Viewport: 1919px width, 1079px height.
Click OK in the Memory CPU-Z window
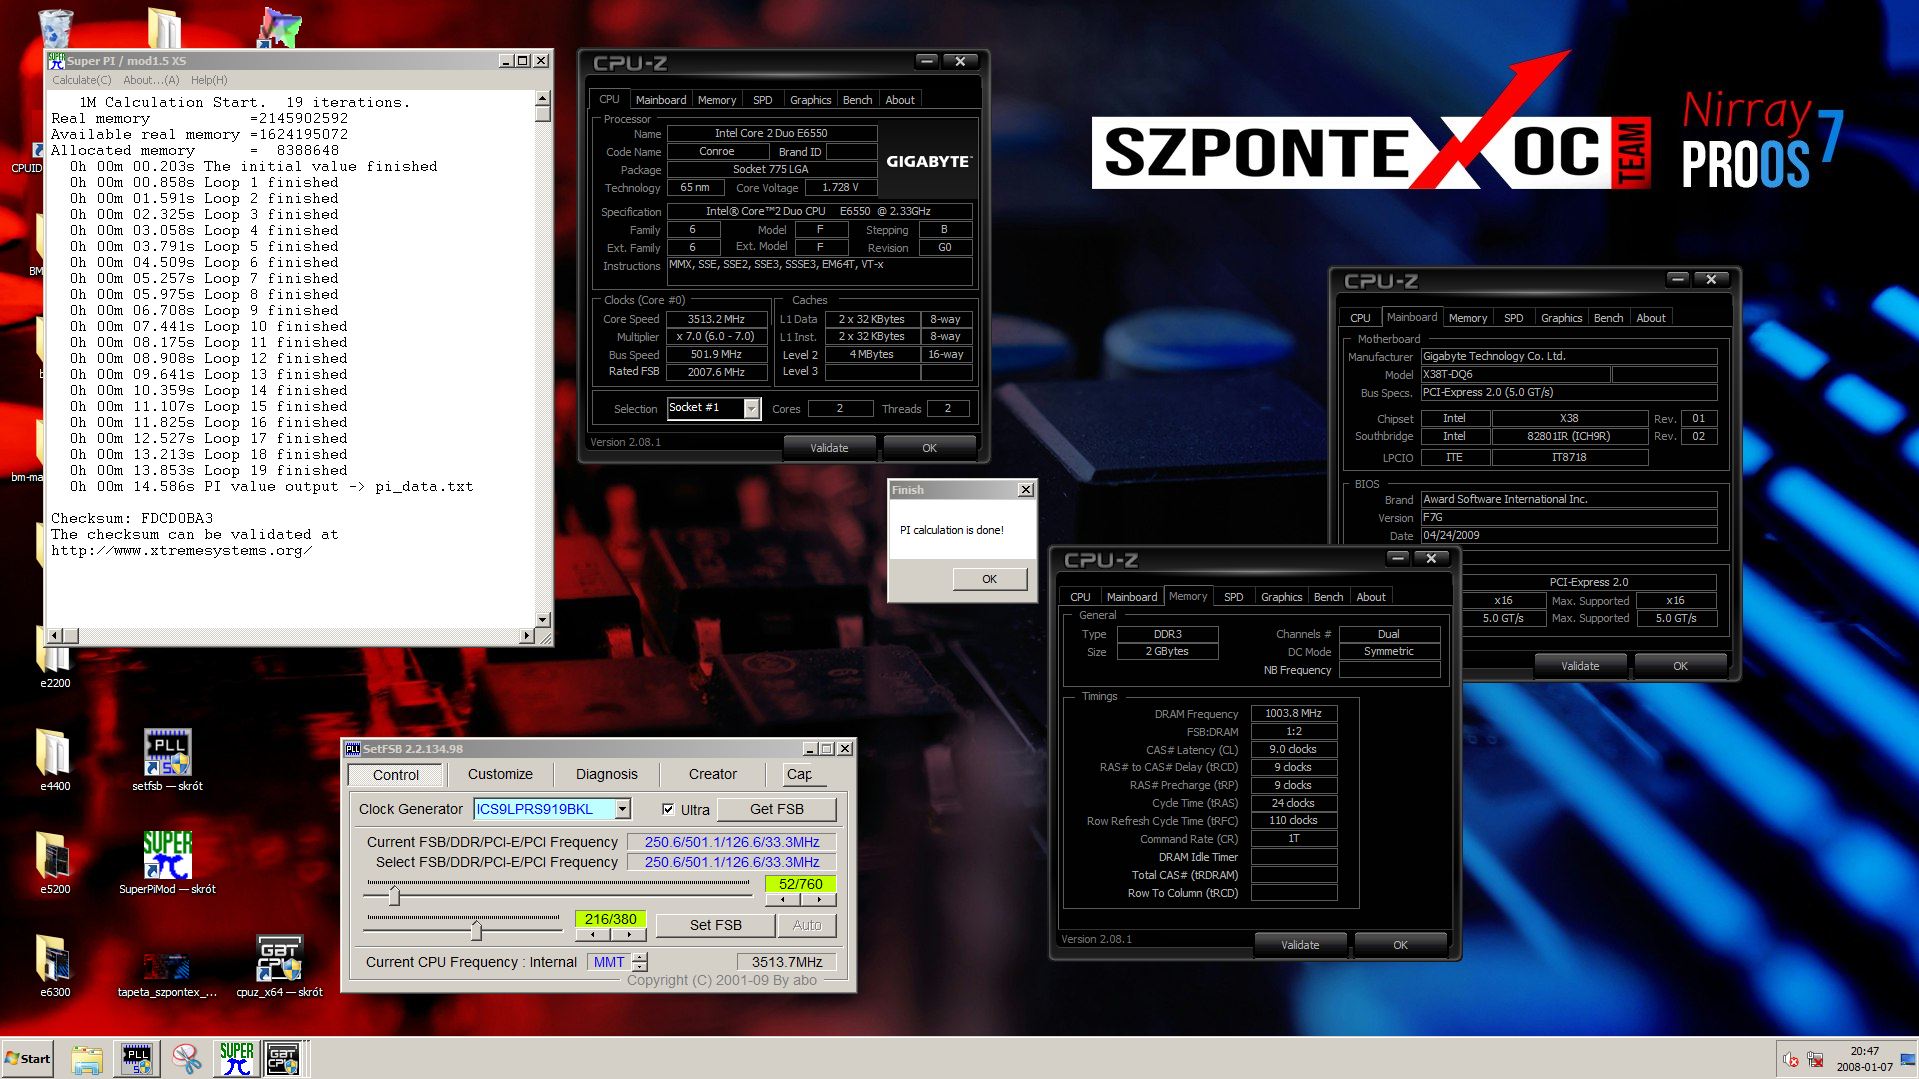(x=1400, y=945)
